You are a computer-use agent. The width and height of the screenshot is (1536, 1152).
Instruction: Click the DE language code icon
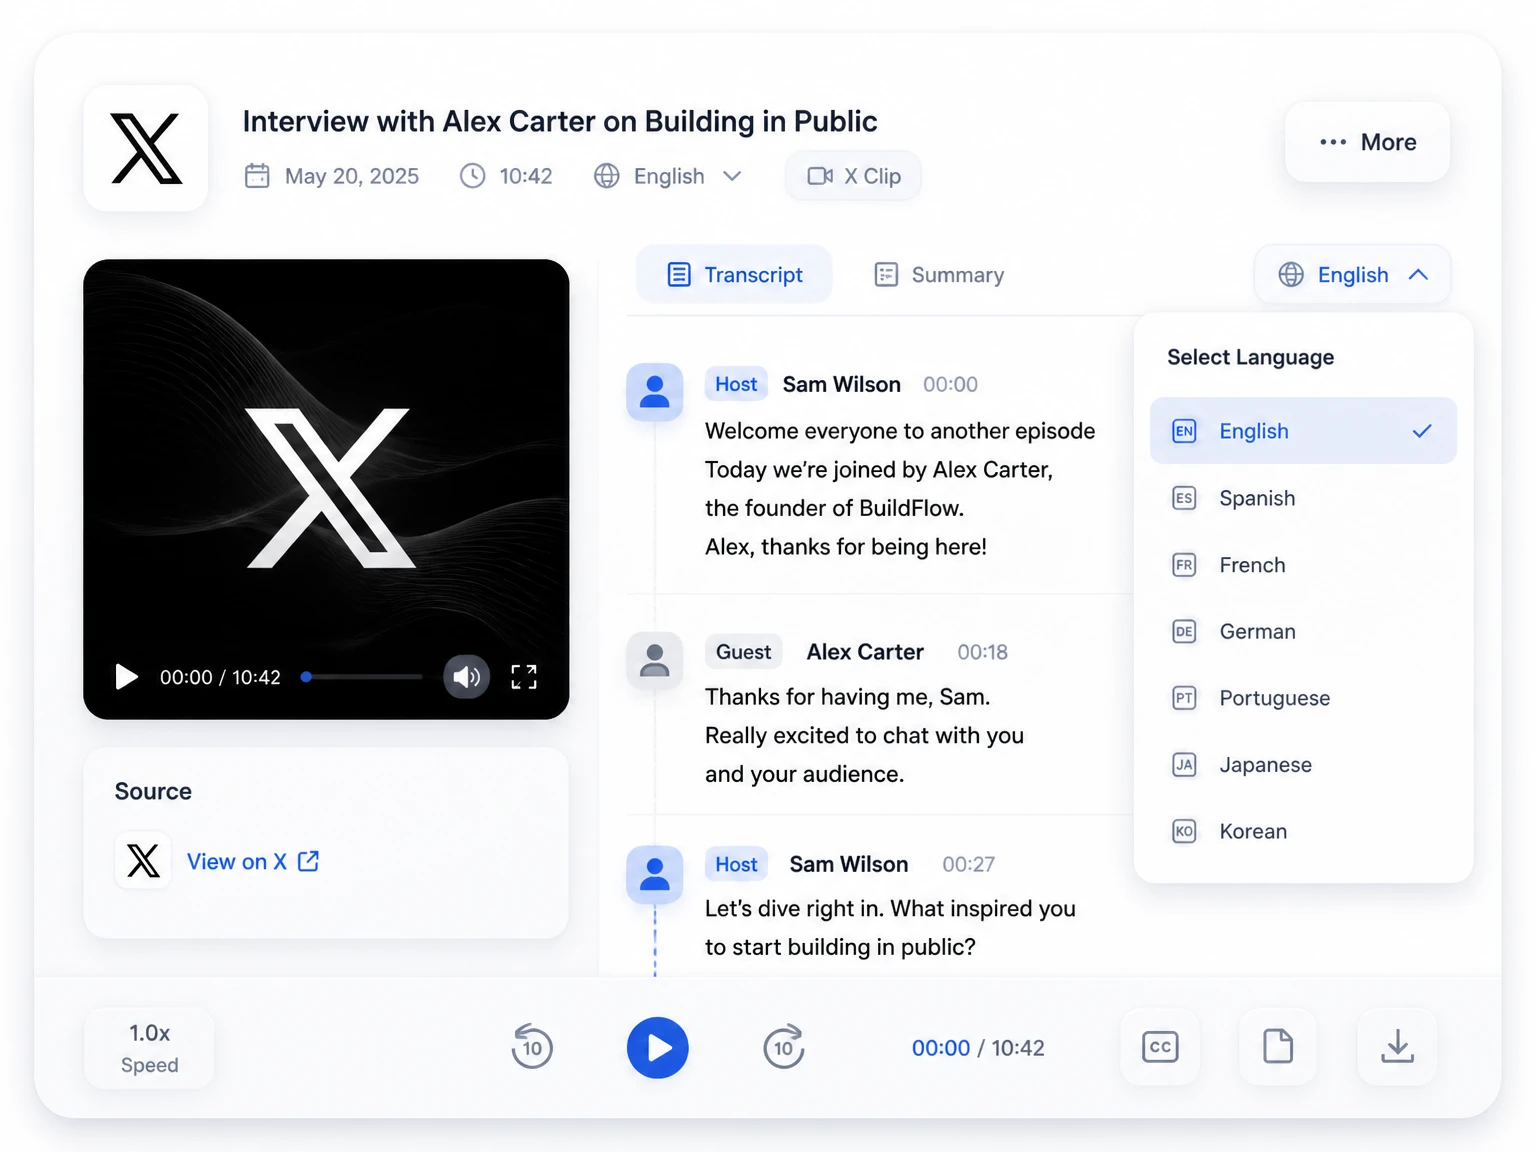(x=1184, y=631)
